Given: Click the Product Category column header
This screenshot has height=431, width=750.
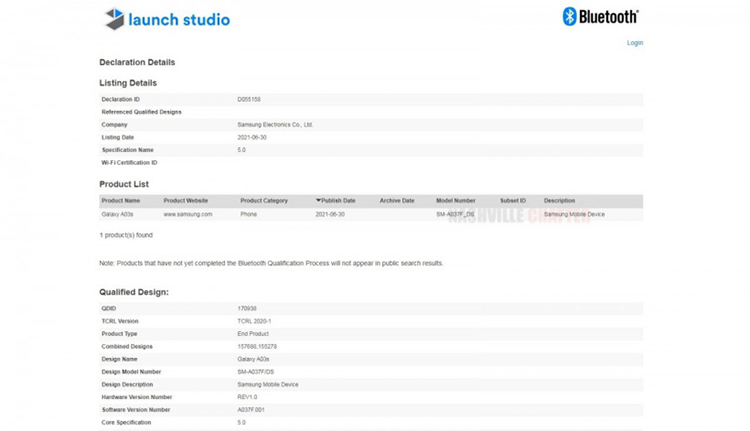Looking at the screenshot, I should tap(264, 200).
